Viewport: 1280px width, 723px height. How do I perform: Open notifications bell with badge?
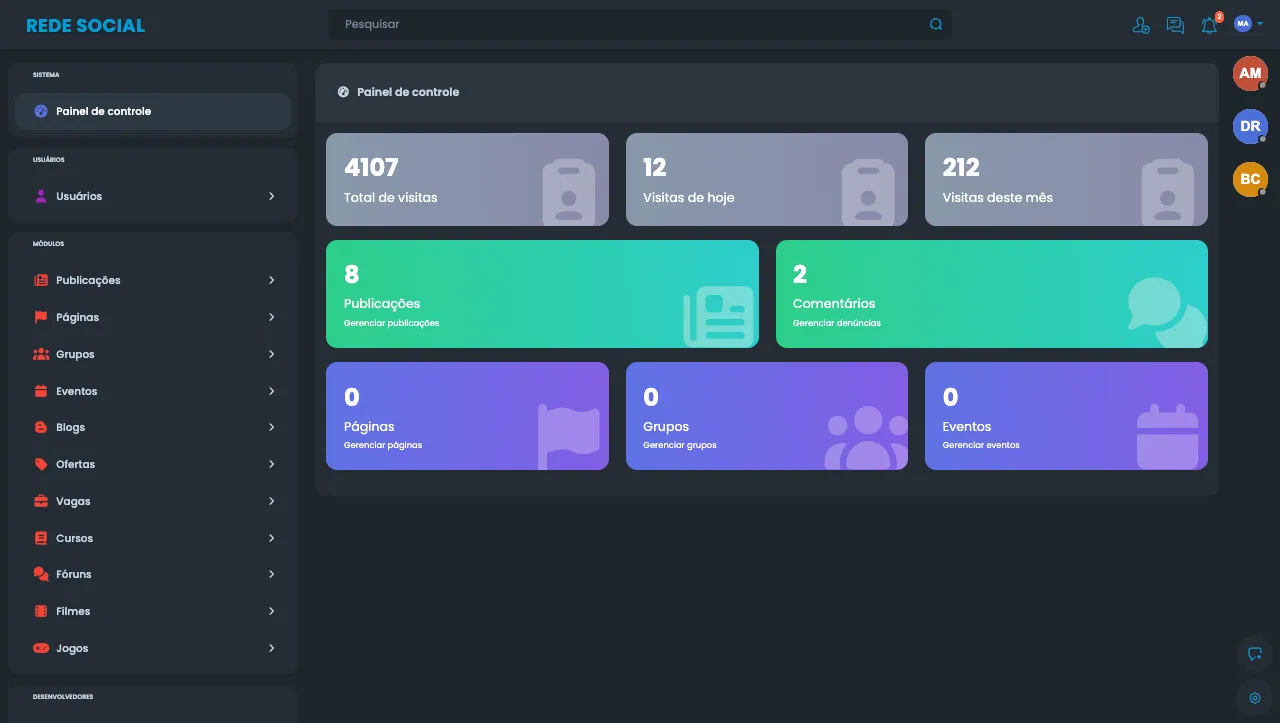pos(1210,24)
